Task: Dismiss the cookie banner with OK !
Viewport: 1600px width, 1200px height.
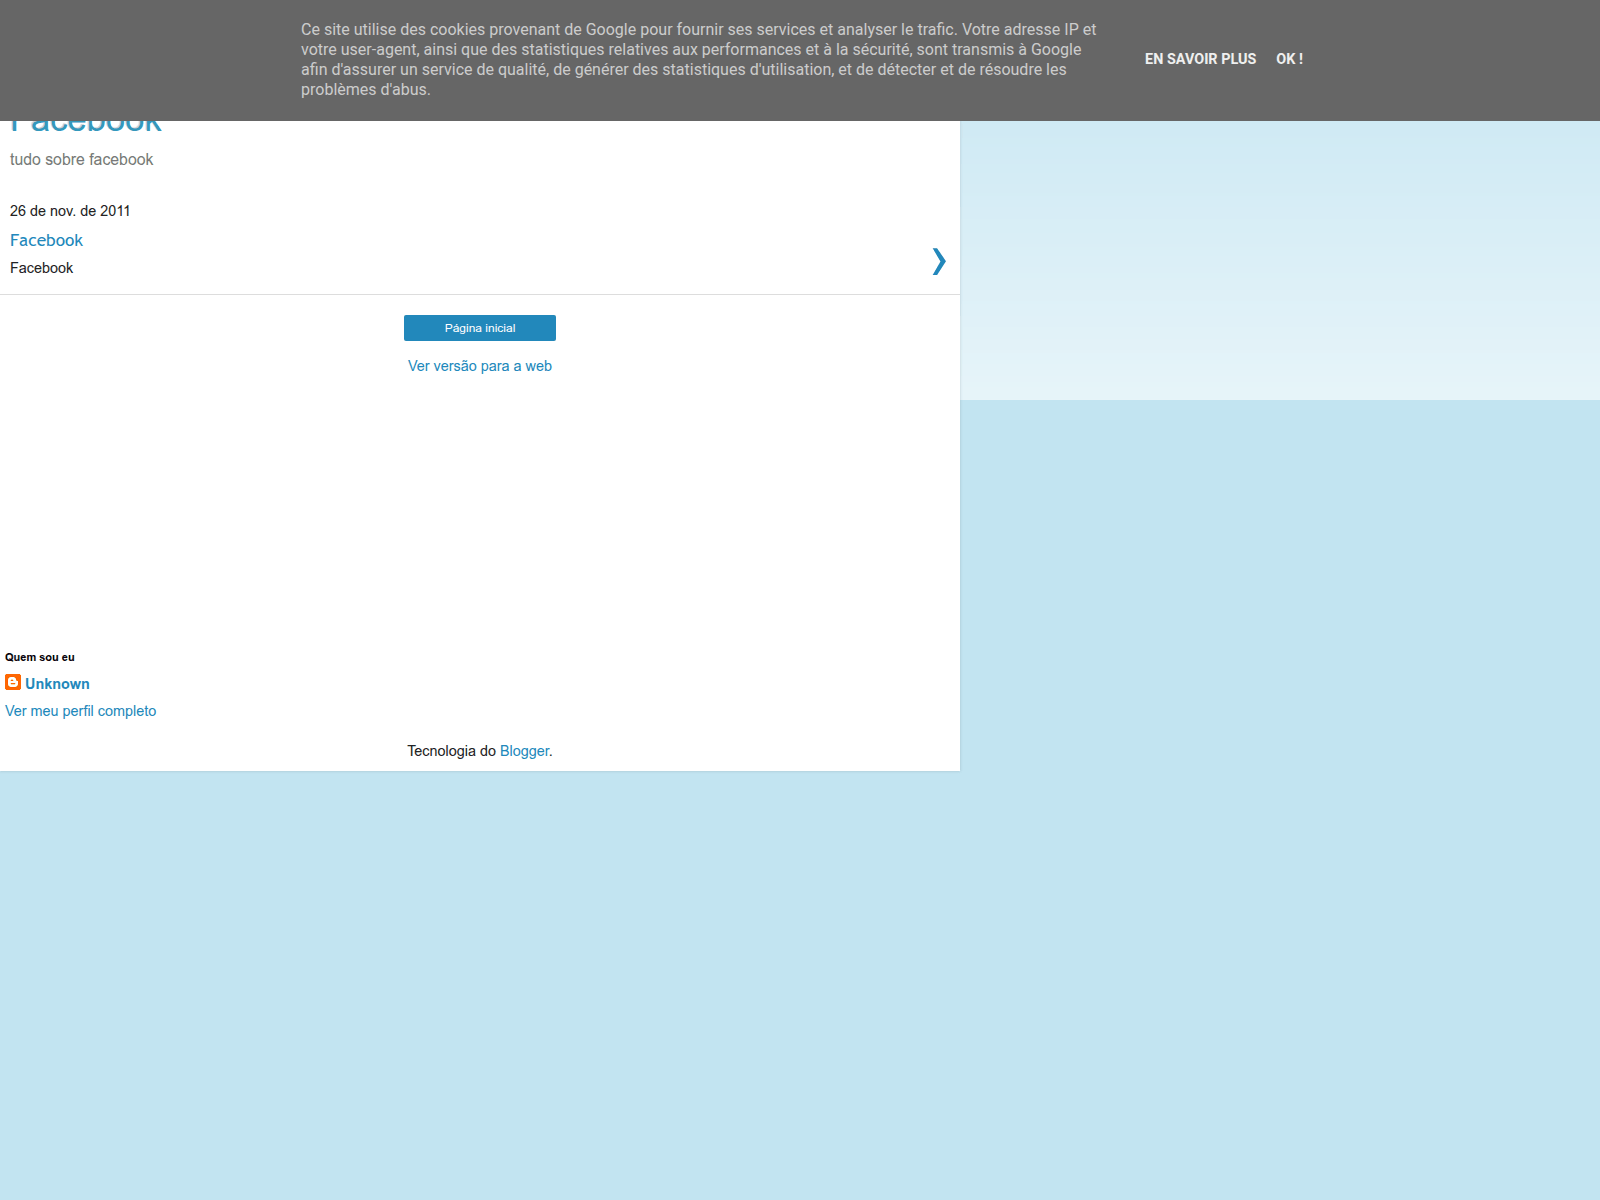Action: click(x=1289, y=59)
